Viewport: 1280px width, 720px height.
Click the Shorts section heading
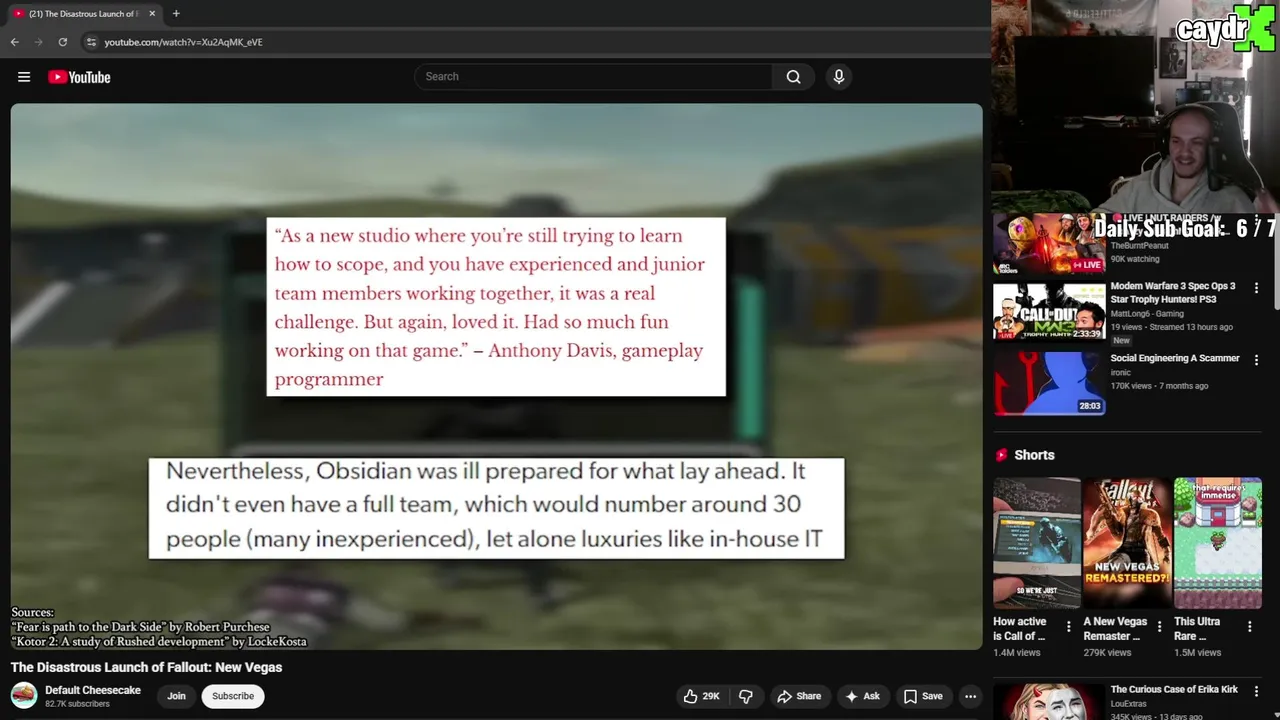[1034, 455]
